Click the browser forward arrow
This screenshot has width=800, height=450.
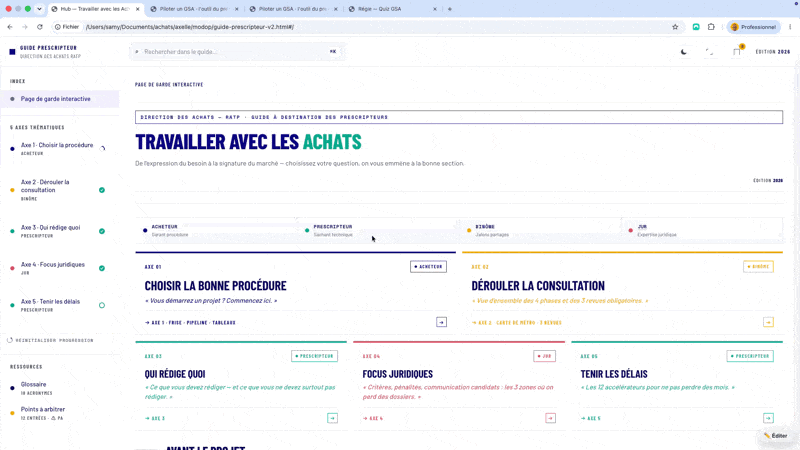tap(24, 27)
